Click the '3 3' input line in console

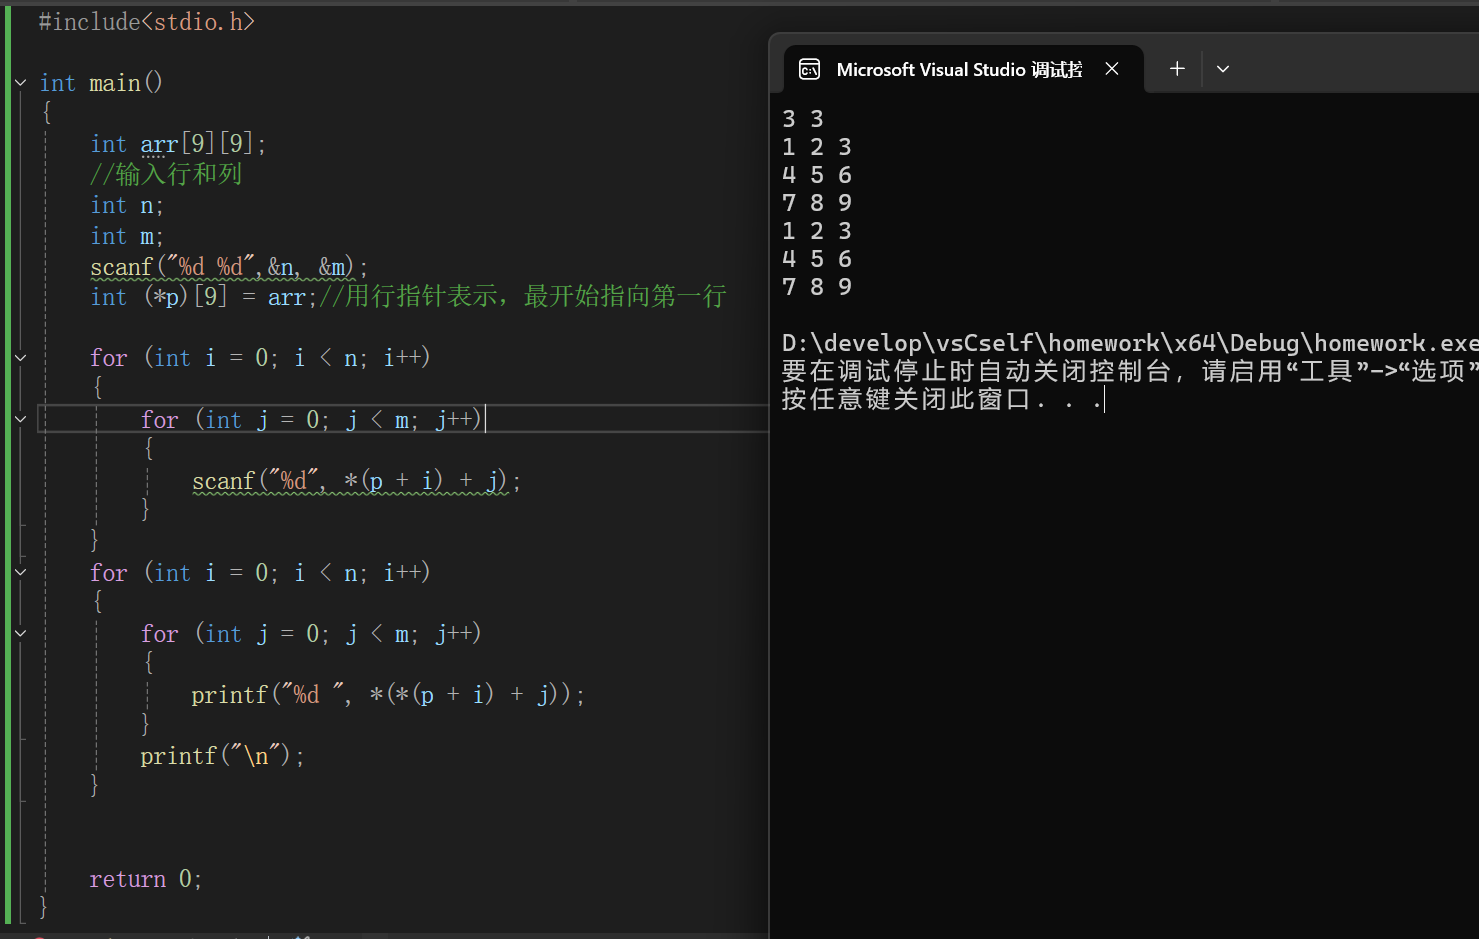point(803,119)
